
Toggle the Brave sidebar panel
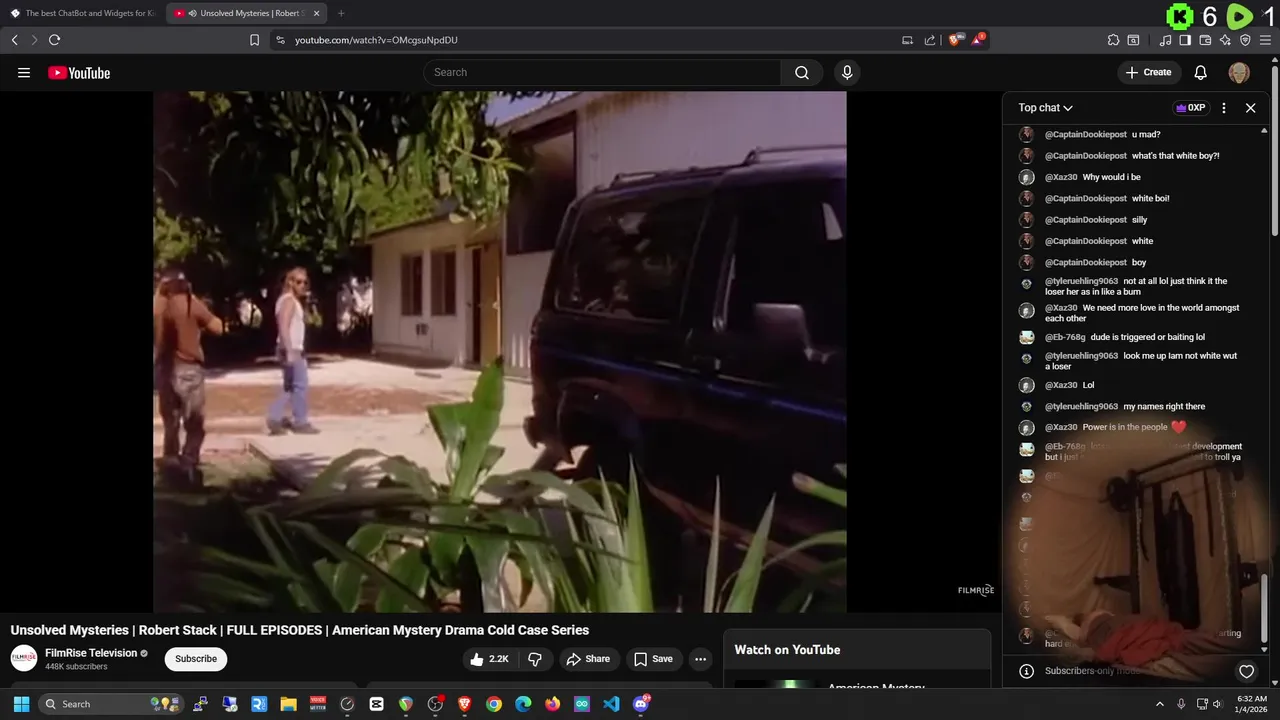click(x=1185, y=40)
